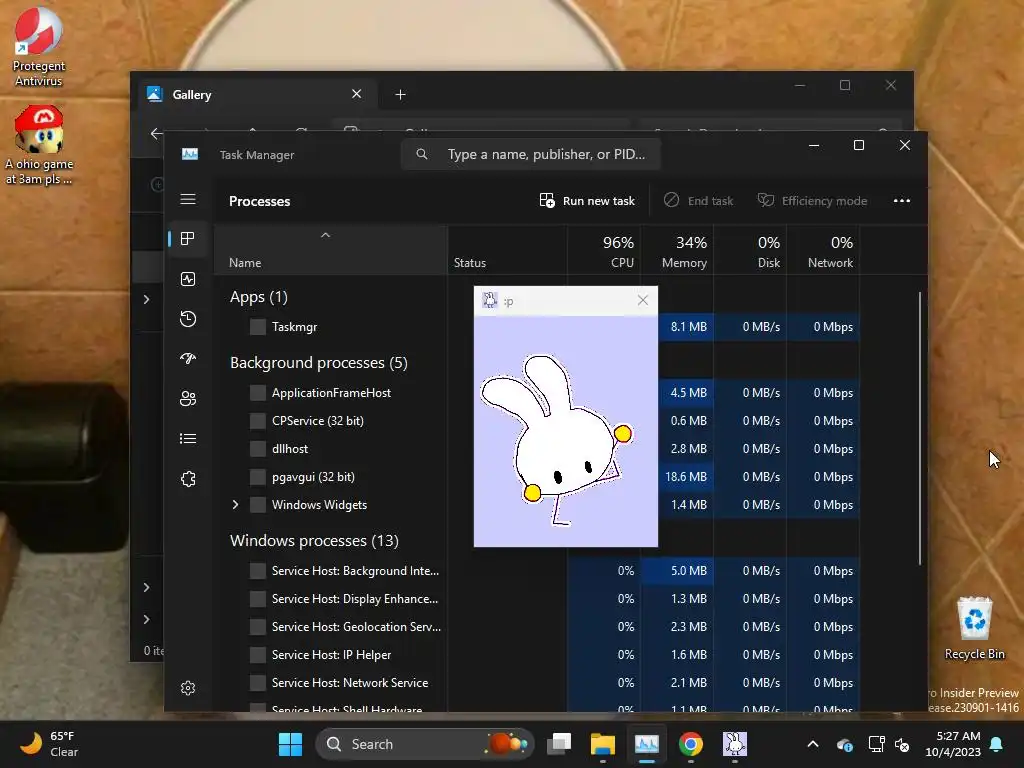
Task: Click the muted volume tray icon
Action: [903, 744]
